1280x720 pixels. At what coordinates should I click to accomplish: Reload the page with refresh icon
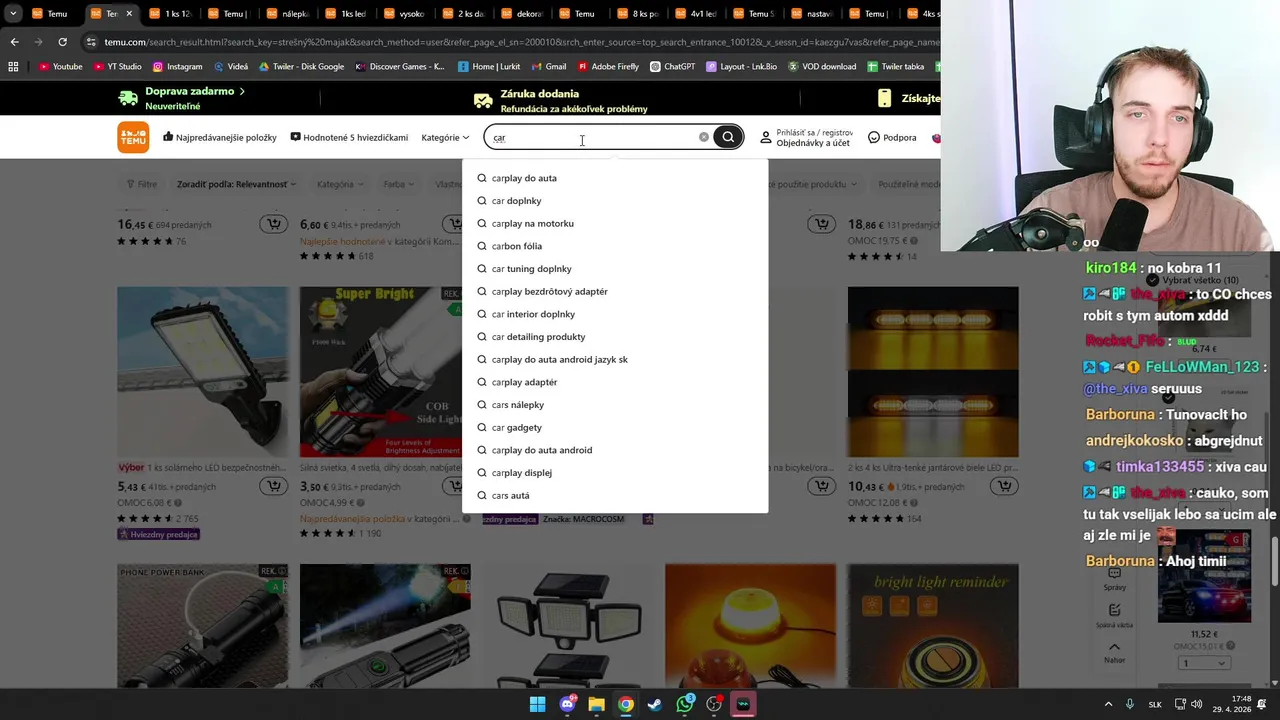click(62, 42)
